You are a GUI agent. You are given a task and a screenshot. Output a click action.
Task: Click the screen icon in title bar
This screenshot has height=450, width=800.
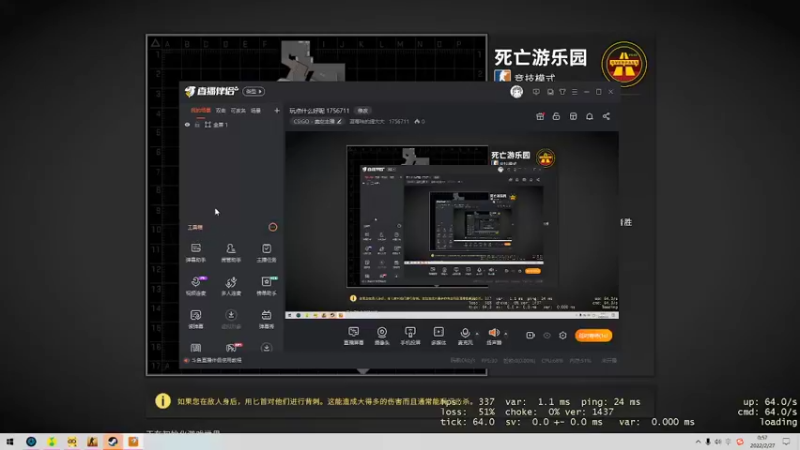[550, 92]
